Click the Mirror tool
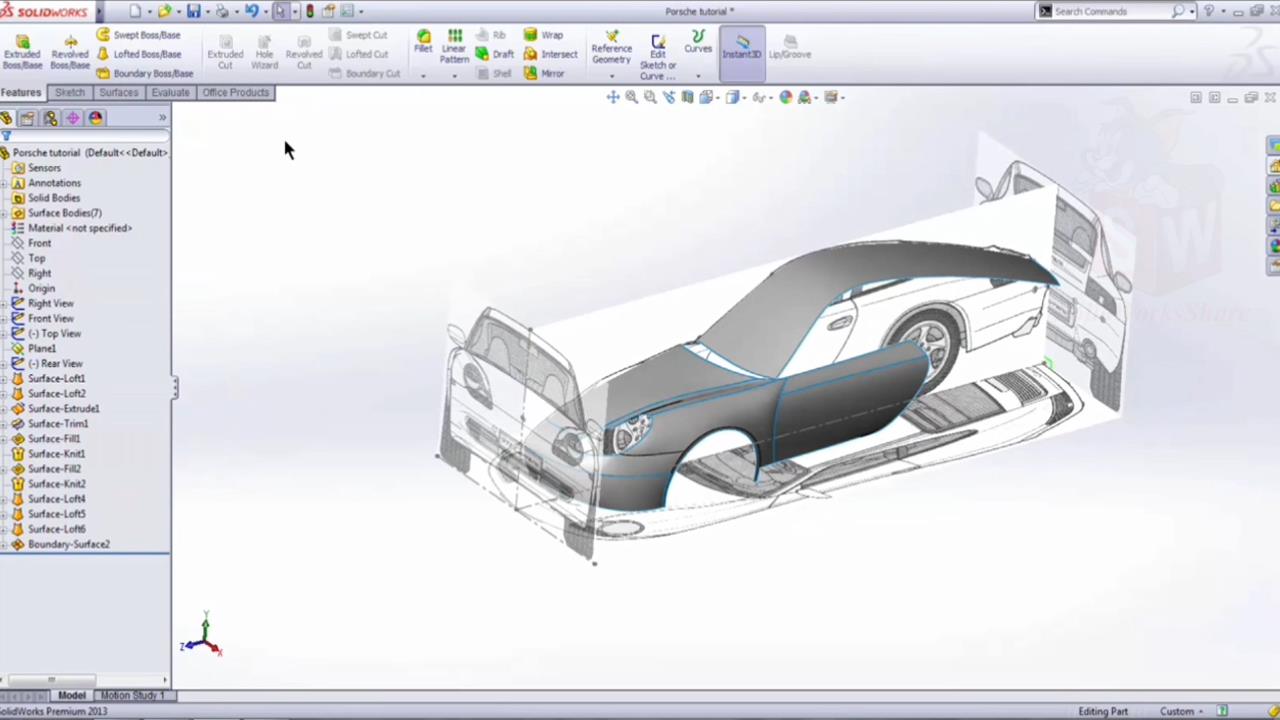The width and height of the screenshot is (1280, 720). coord(544,73)
